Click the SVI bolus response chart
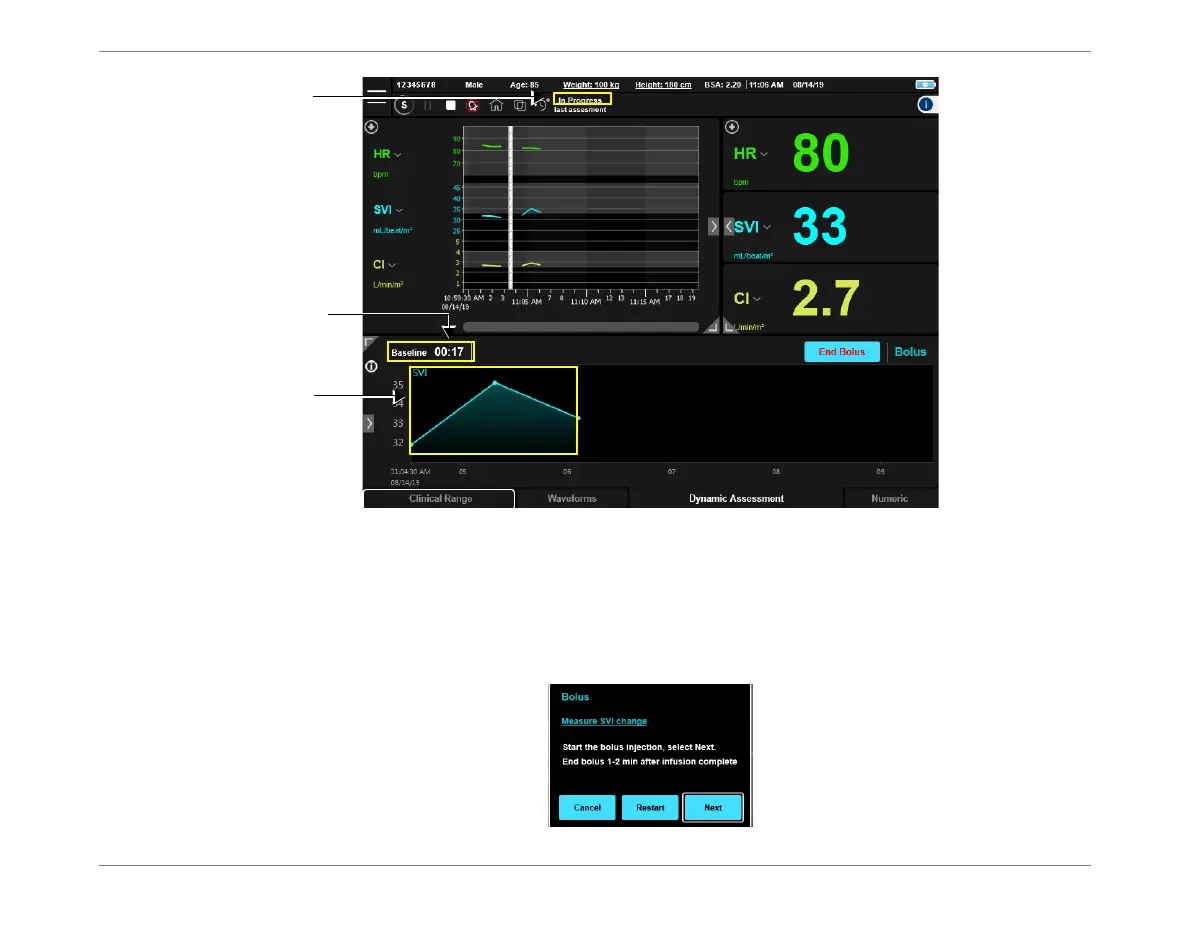The height and width of the screenshot is (936, 1190). [x=493, y=411]
